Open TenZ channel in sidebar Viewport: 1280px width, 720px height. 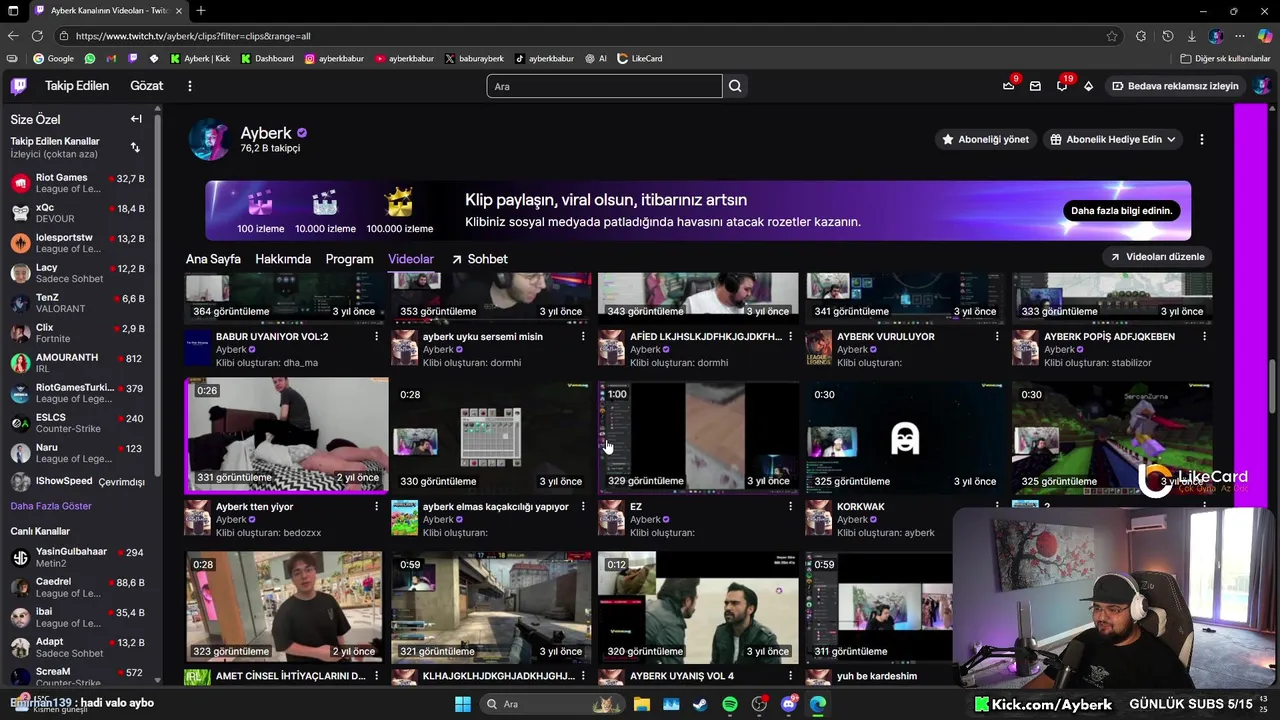coord(80,303)
